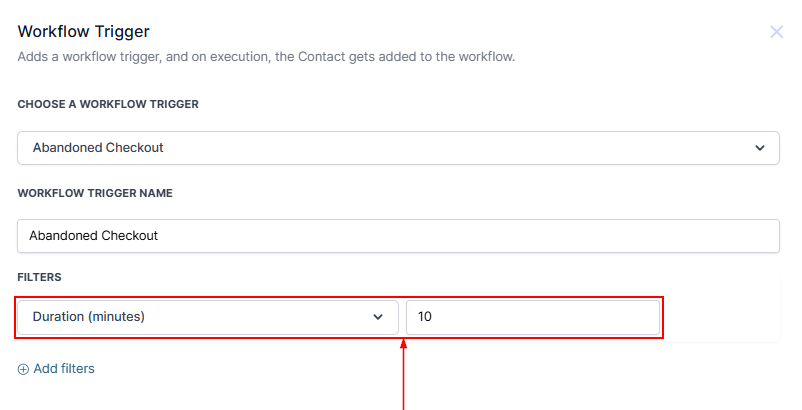Click the Workflow Trigger heading

(84, 32)
